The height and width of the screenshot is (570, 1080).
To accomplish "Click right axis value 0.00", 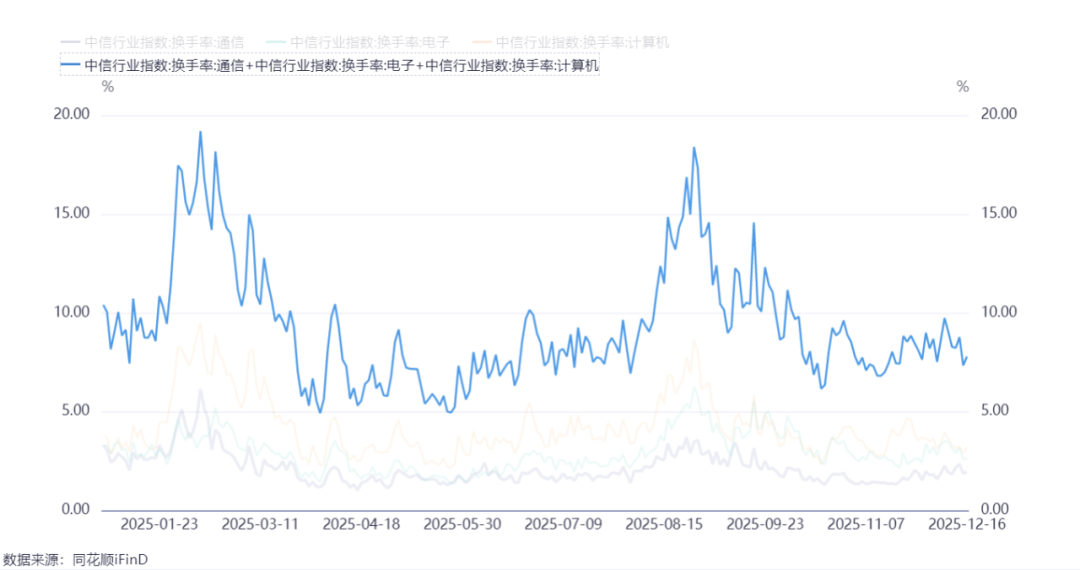I will click(995, 509).
